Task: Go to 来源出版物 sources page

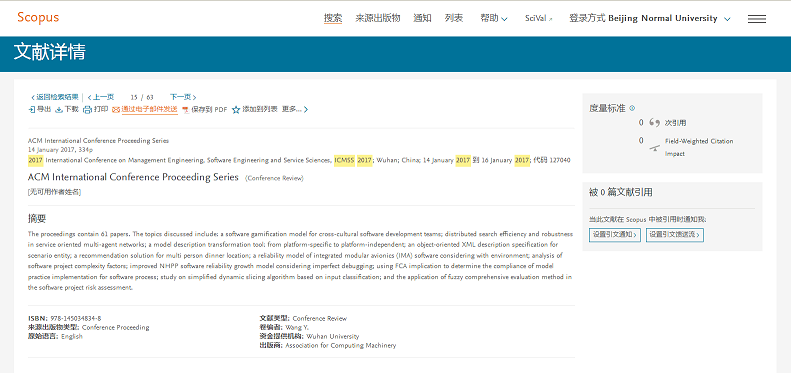Action: [378, 19]
